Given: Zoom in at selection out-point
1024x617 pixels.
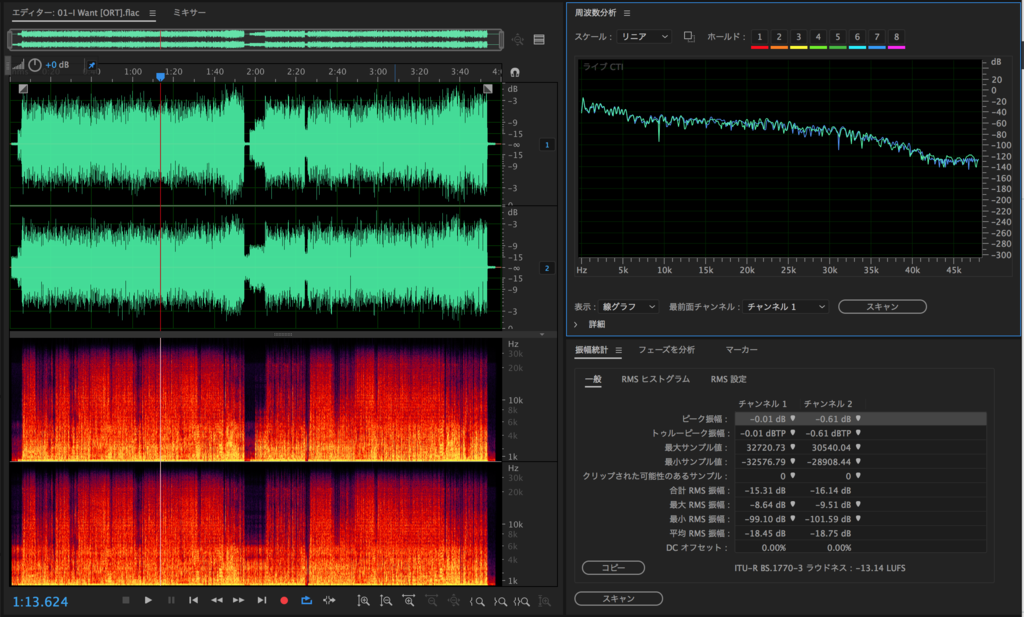Looking at the screenshot, I should point(500,601).
